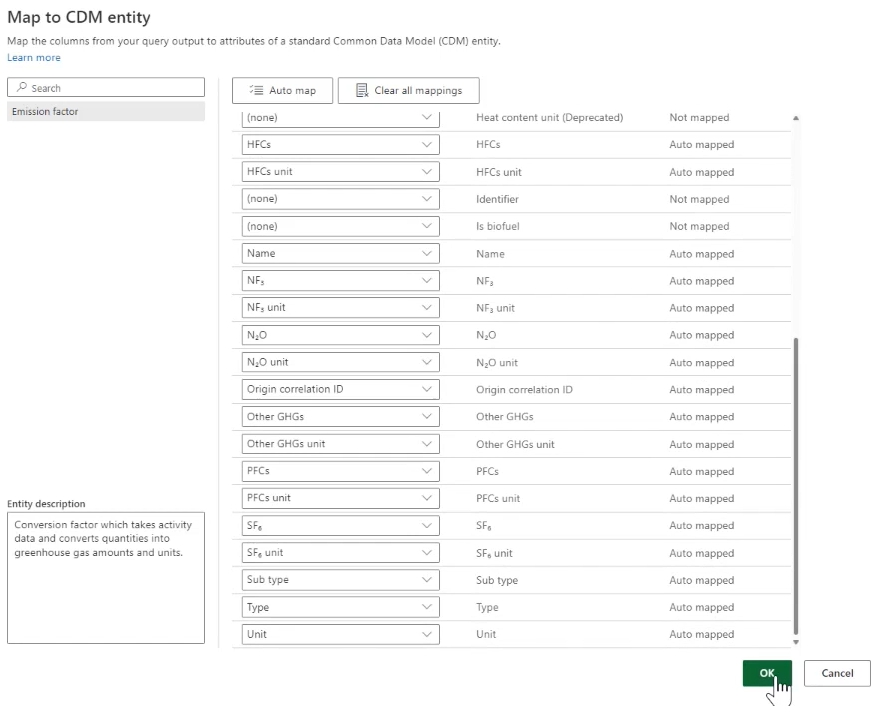Click the 'Identifier' attribute label
Image resolution: width=883 pixels, height=706 pixels.
[x=497, y=199]
